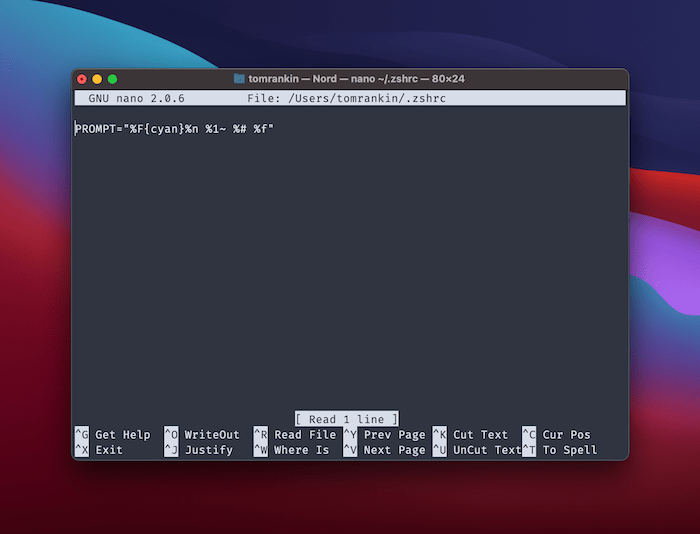Click the ^C key hint
The image size is (700, 534).
click(529, 434)
